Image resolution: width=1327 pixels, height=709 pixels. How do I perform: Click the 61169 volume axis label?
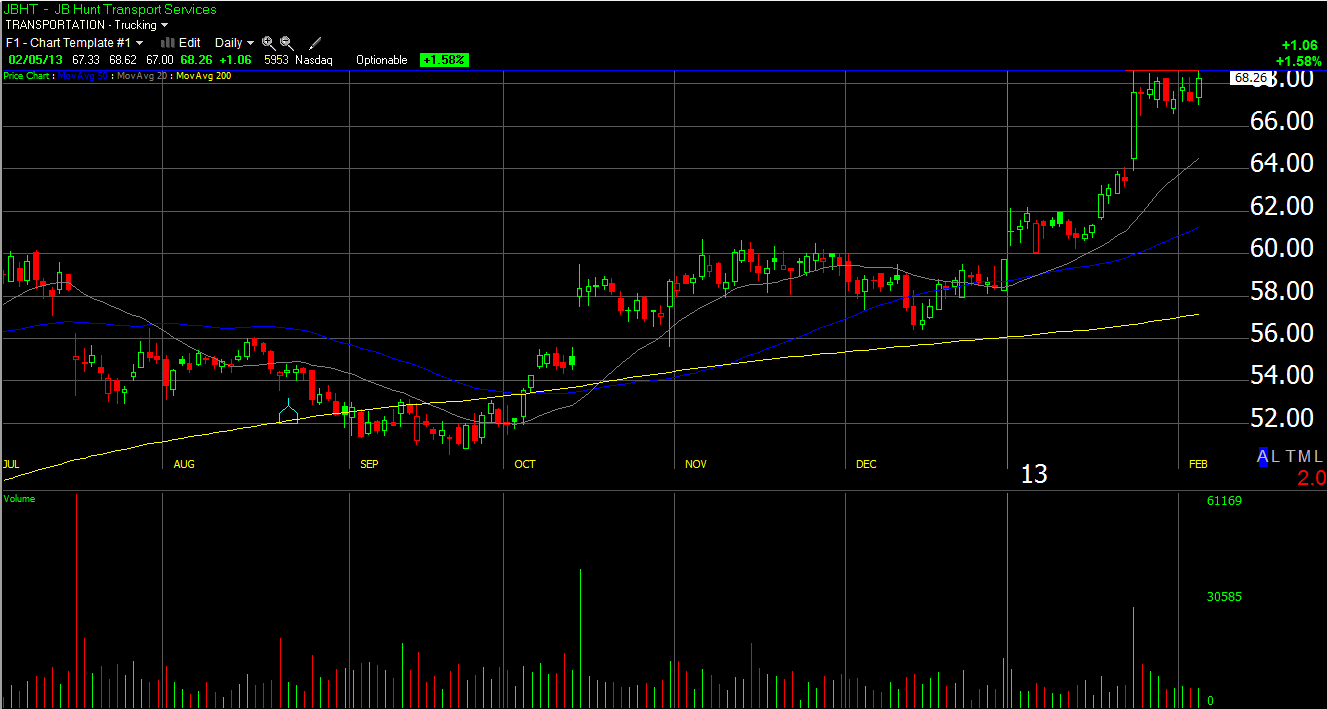[1224, 500]
